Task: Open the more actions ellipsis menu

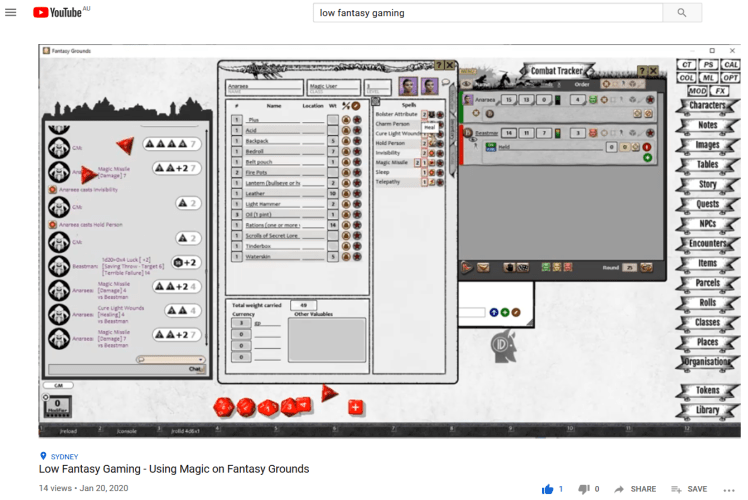Action: coord(729,489)
